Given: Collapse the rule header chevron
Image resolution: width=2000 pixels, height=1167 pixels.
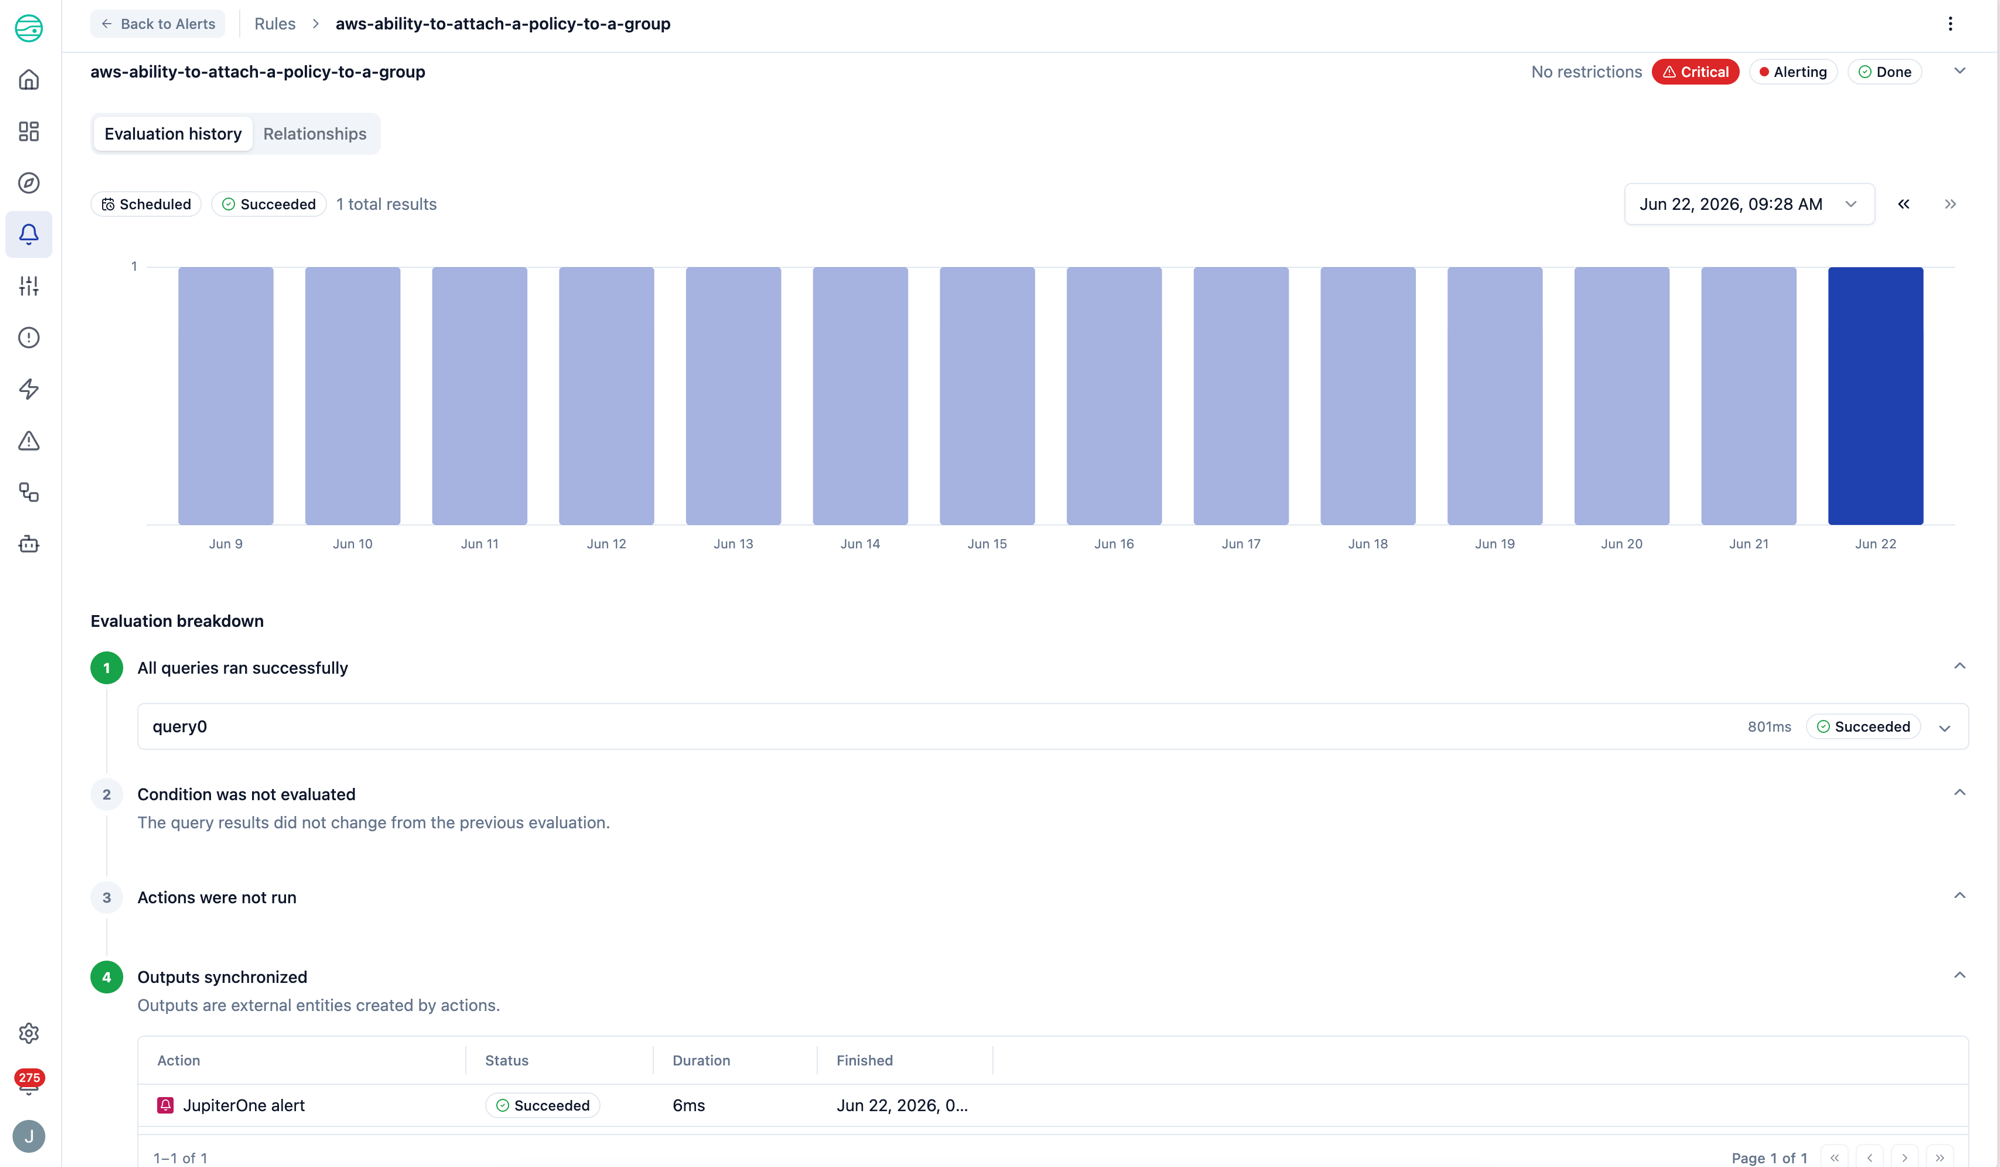Looking at the screenshot, I should point(1960,71).
